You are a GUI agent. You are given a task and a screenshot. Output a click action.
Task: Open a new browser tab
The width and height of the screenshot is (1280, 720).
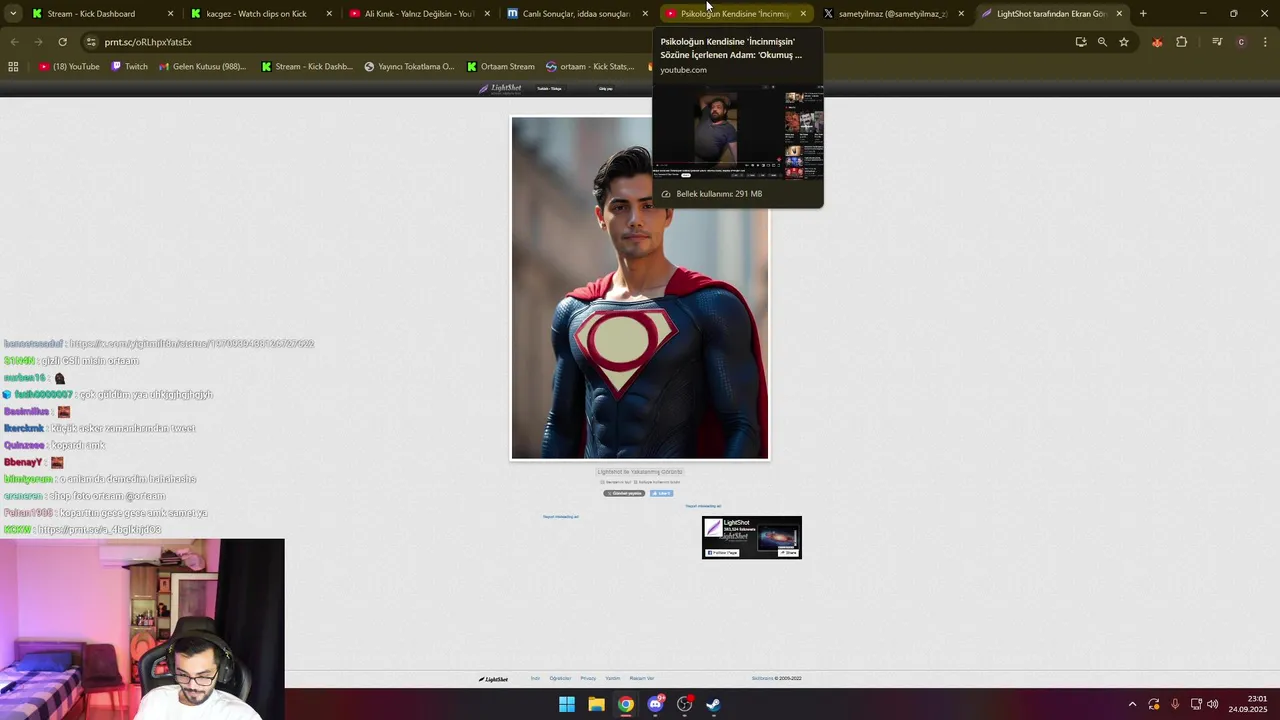point(1143,14)
